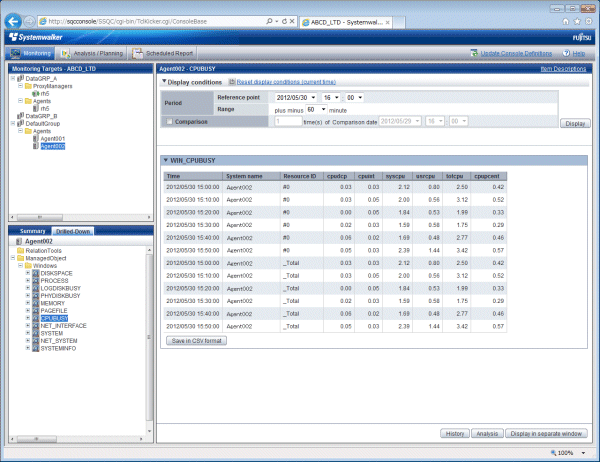This screenshot has height=462, width=600.
Task: Select the CPUBUSY tree item
Action: coord(54,318)
